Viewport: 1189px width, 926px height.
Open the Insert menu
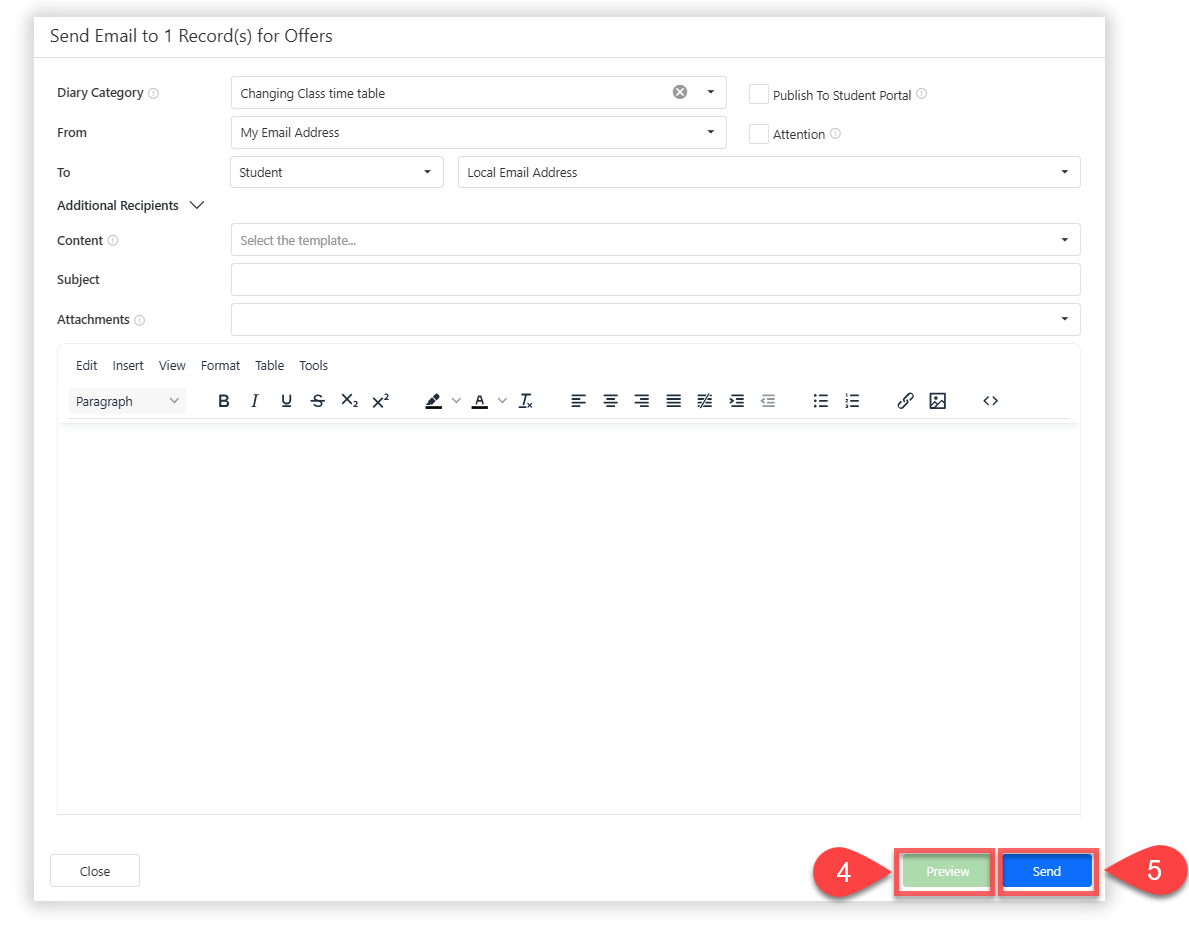coord(128,366)
